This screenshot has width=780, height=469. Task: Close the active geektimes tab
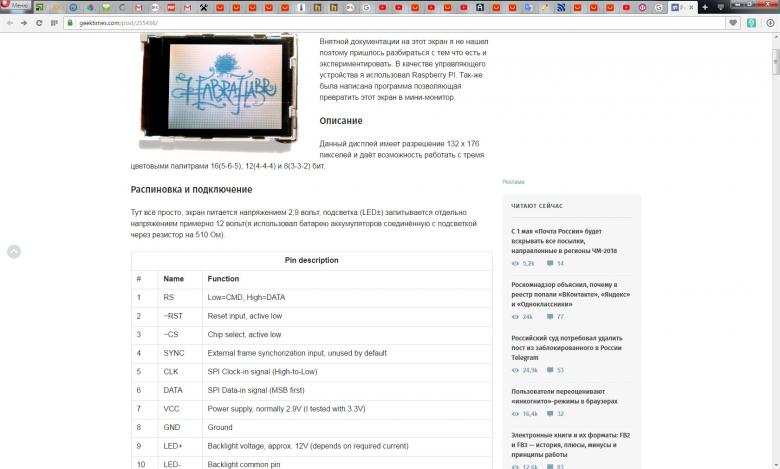(691, 7)
